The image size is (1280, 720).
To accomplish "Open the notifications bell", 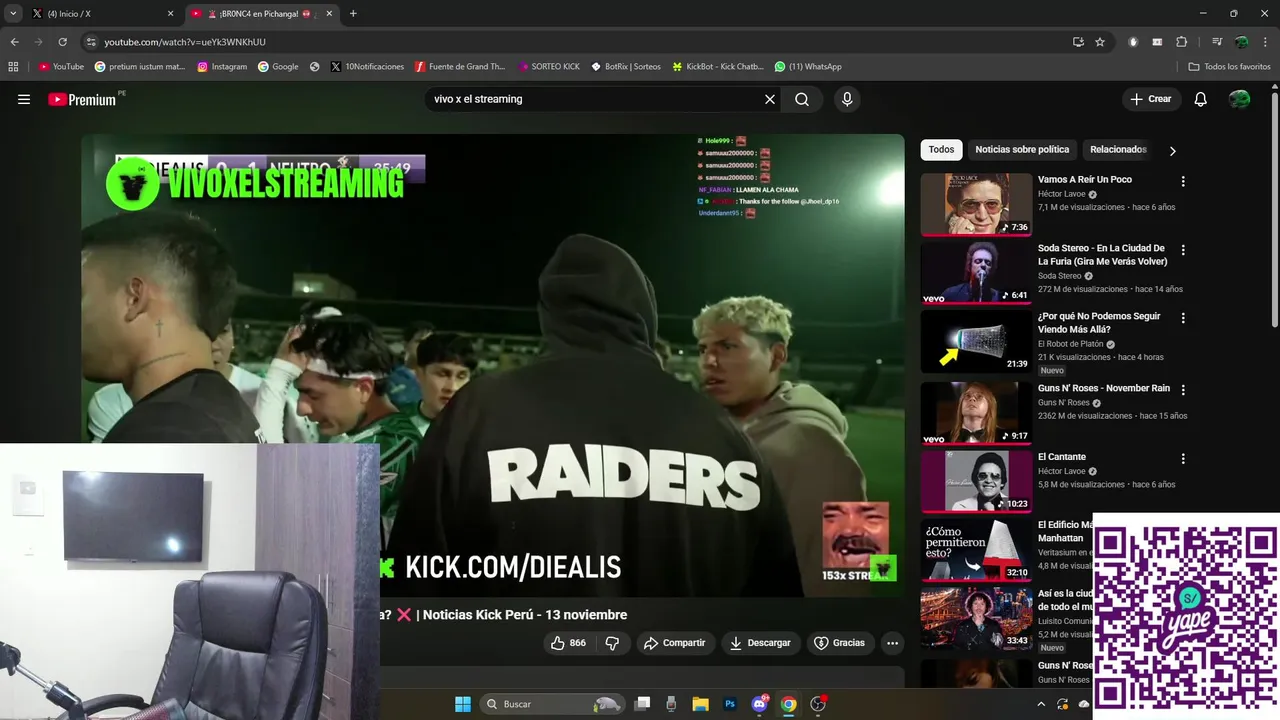I will 1201,99.
